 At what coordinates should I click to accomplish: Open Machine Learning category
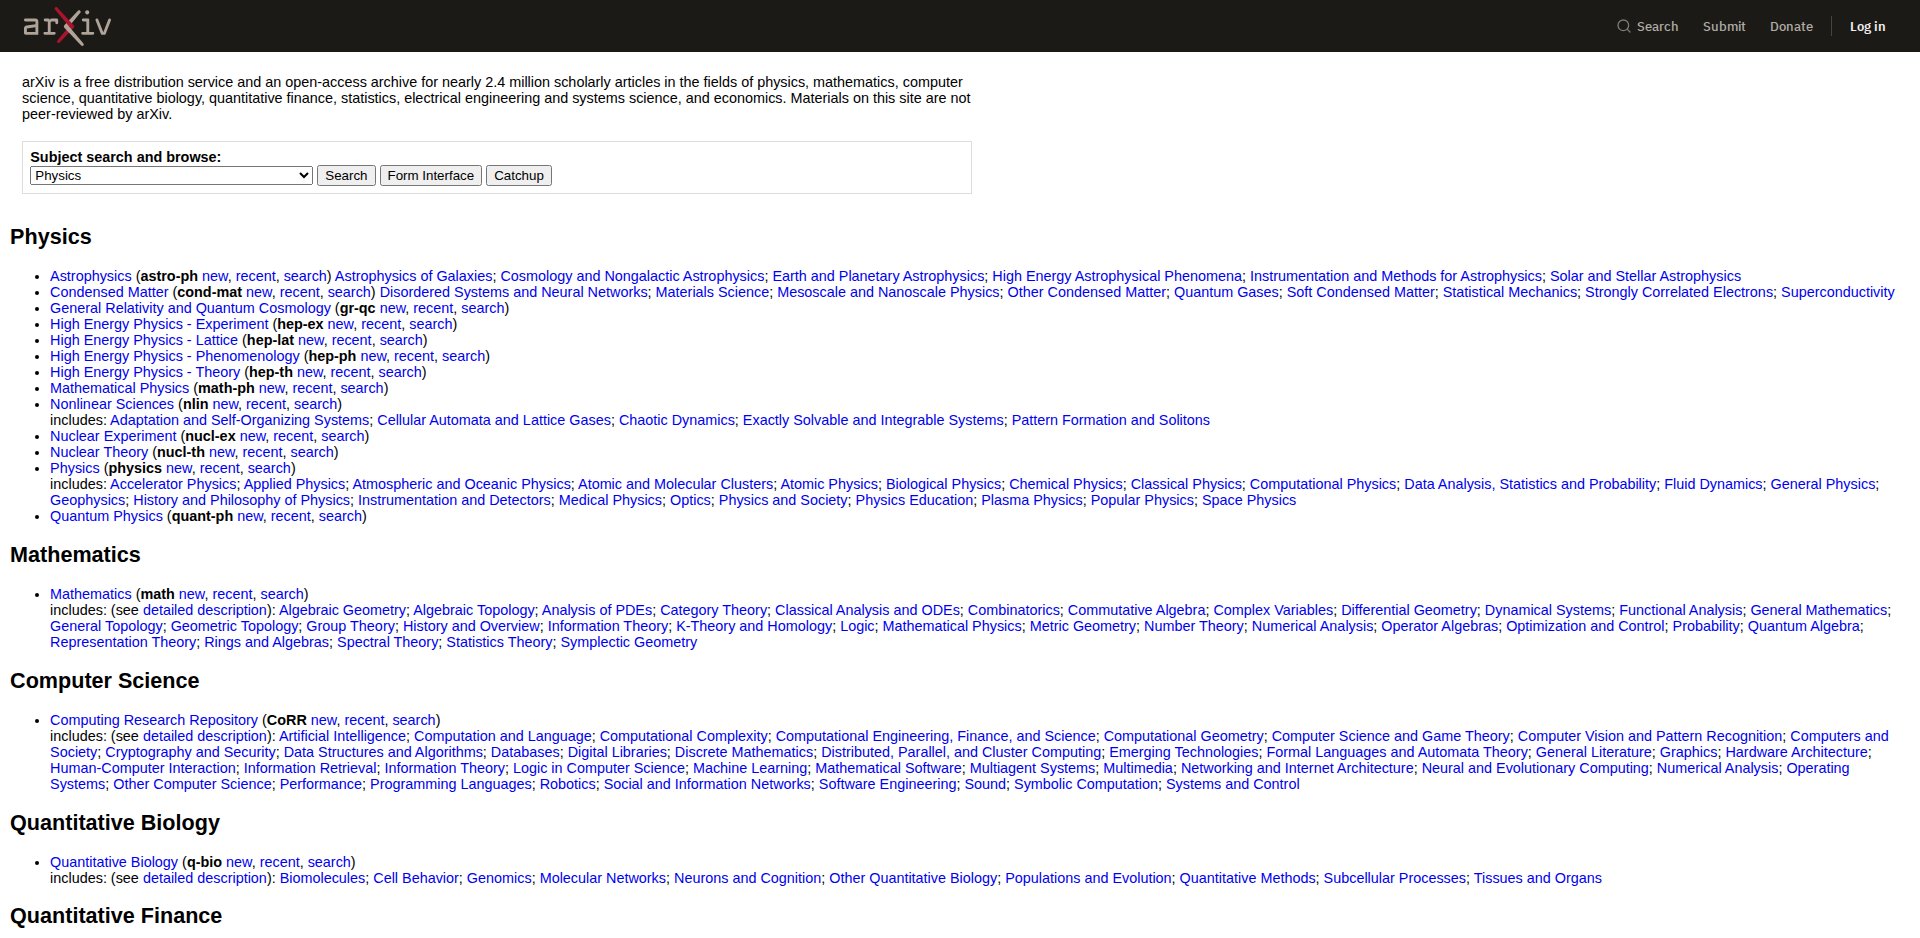(750, 768)
